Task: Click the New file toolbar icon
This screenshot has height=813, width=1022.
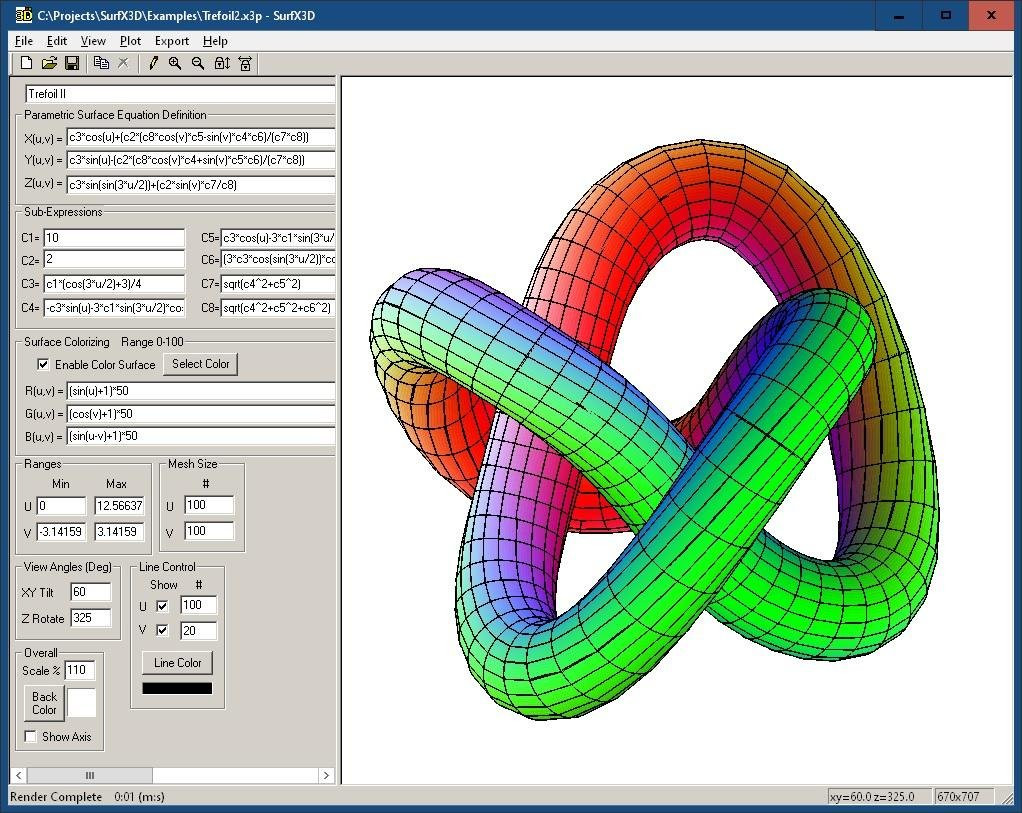Action: pos(26,63)
